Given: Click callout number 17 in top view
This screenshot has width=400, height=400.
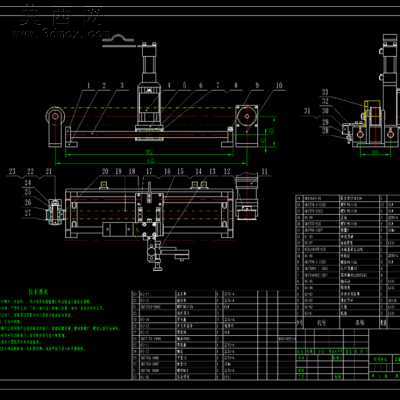Looking at the screenshot, I should (x=149, y=171).
